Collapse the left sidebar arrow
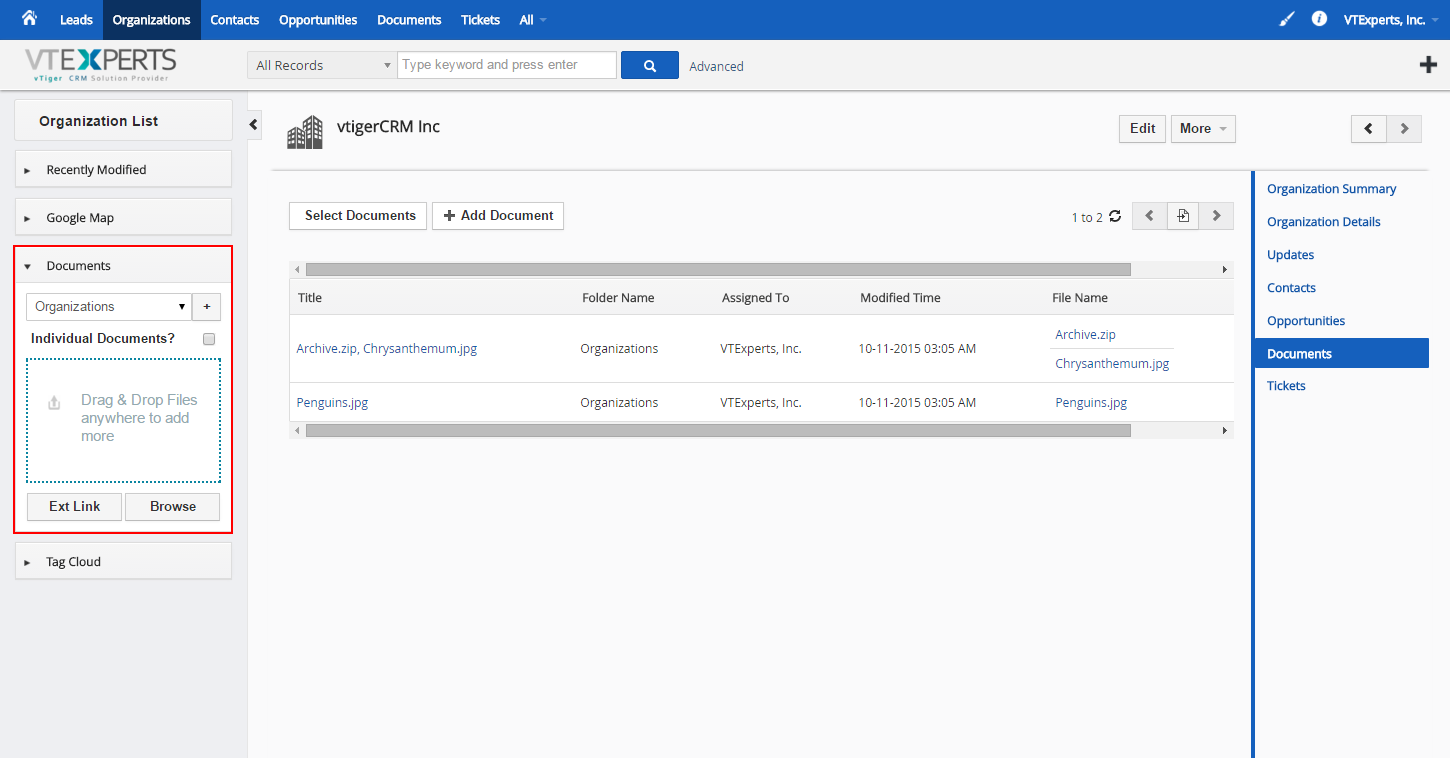 coord(253,124)
